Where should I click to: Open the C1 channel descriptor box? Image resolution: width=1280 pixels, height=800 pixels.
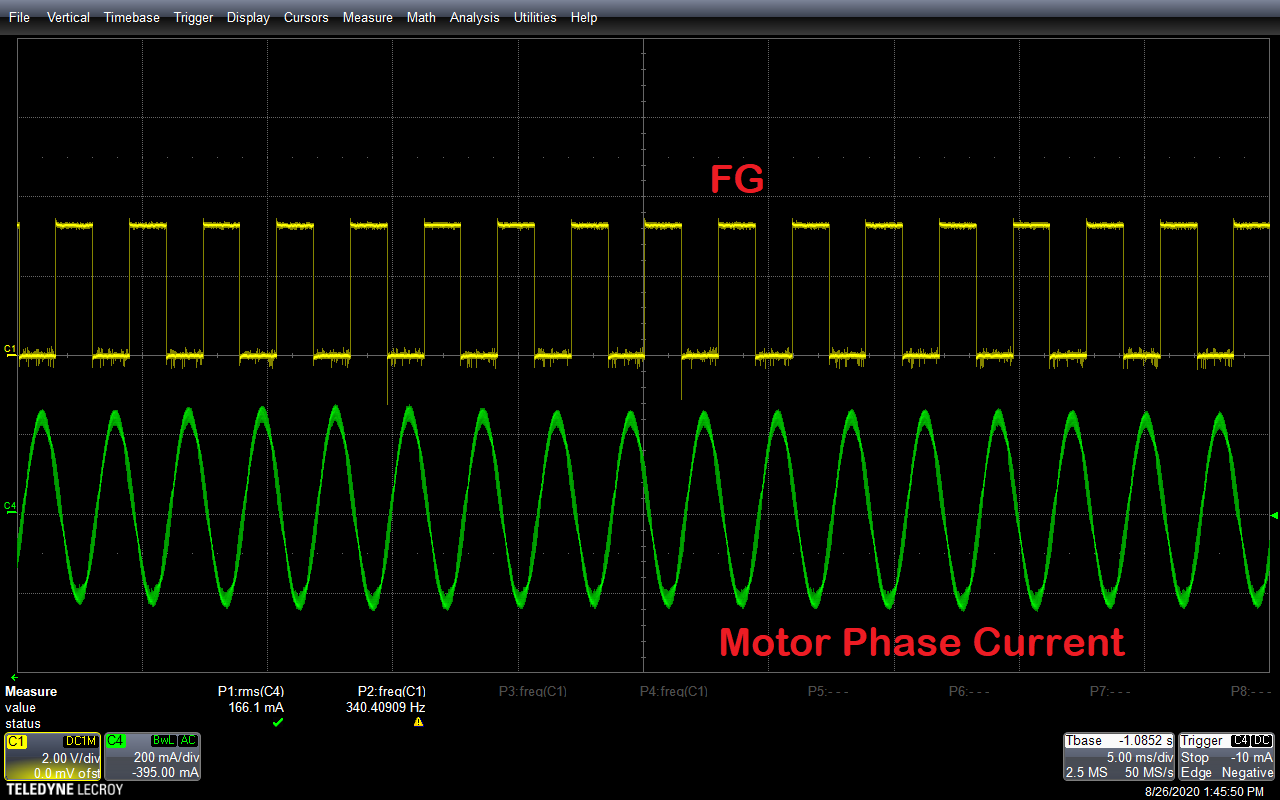pyautogui.click(x=52, y=756)
